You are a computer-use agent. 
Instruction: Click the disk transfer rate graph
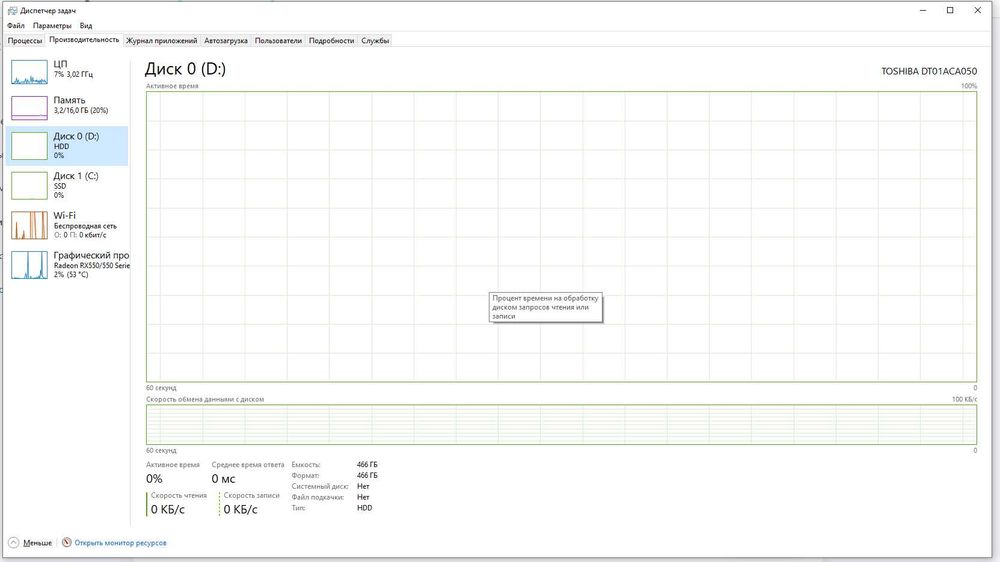coord(561,424)
